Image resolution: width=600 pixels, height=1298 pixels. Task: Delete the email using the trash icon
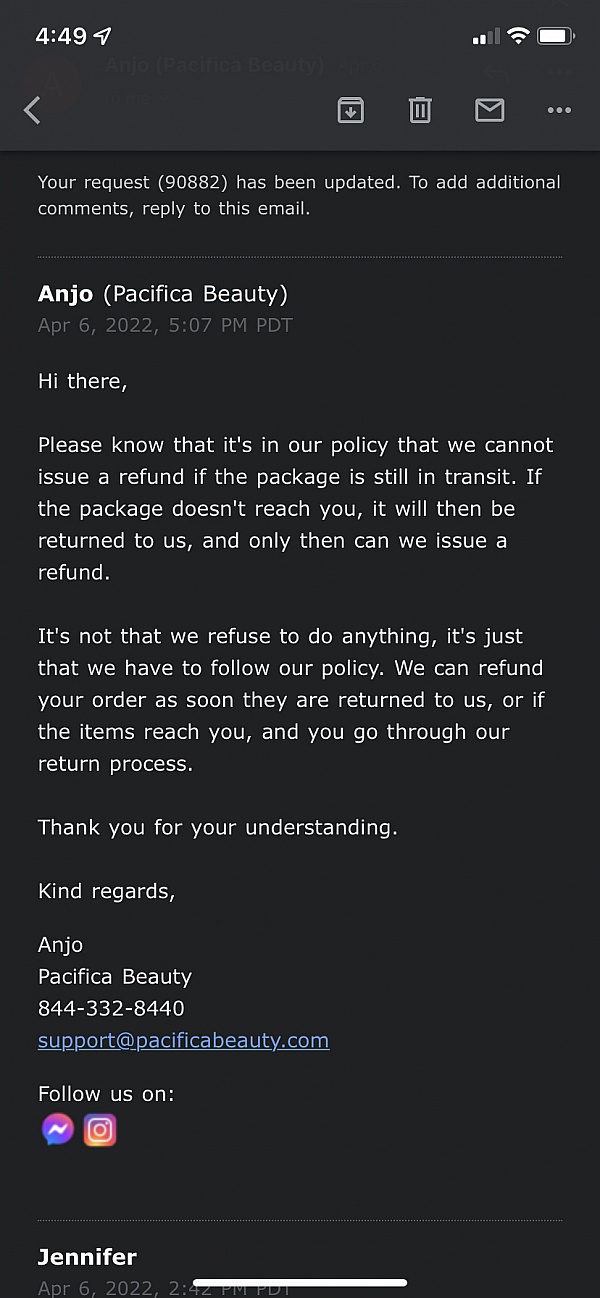(x=420, y=110)
